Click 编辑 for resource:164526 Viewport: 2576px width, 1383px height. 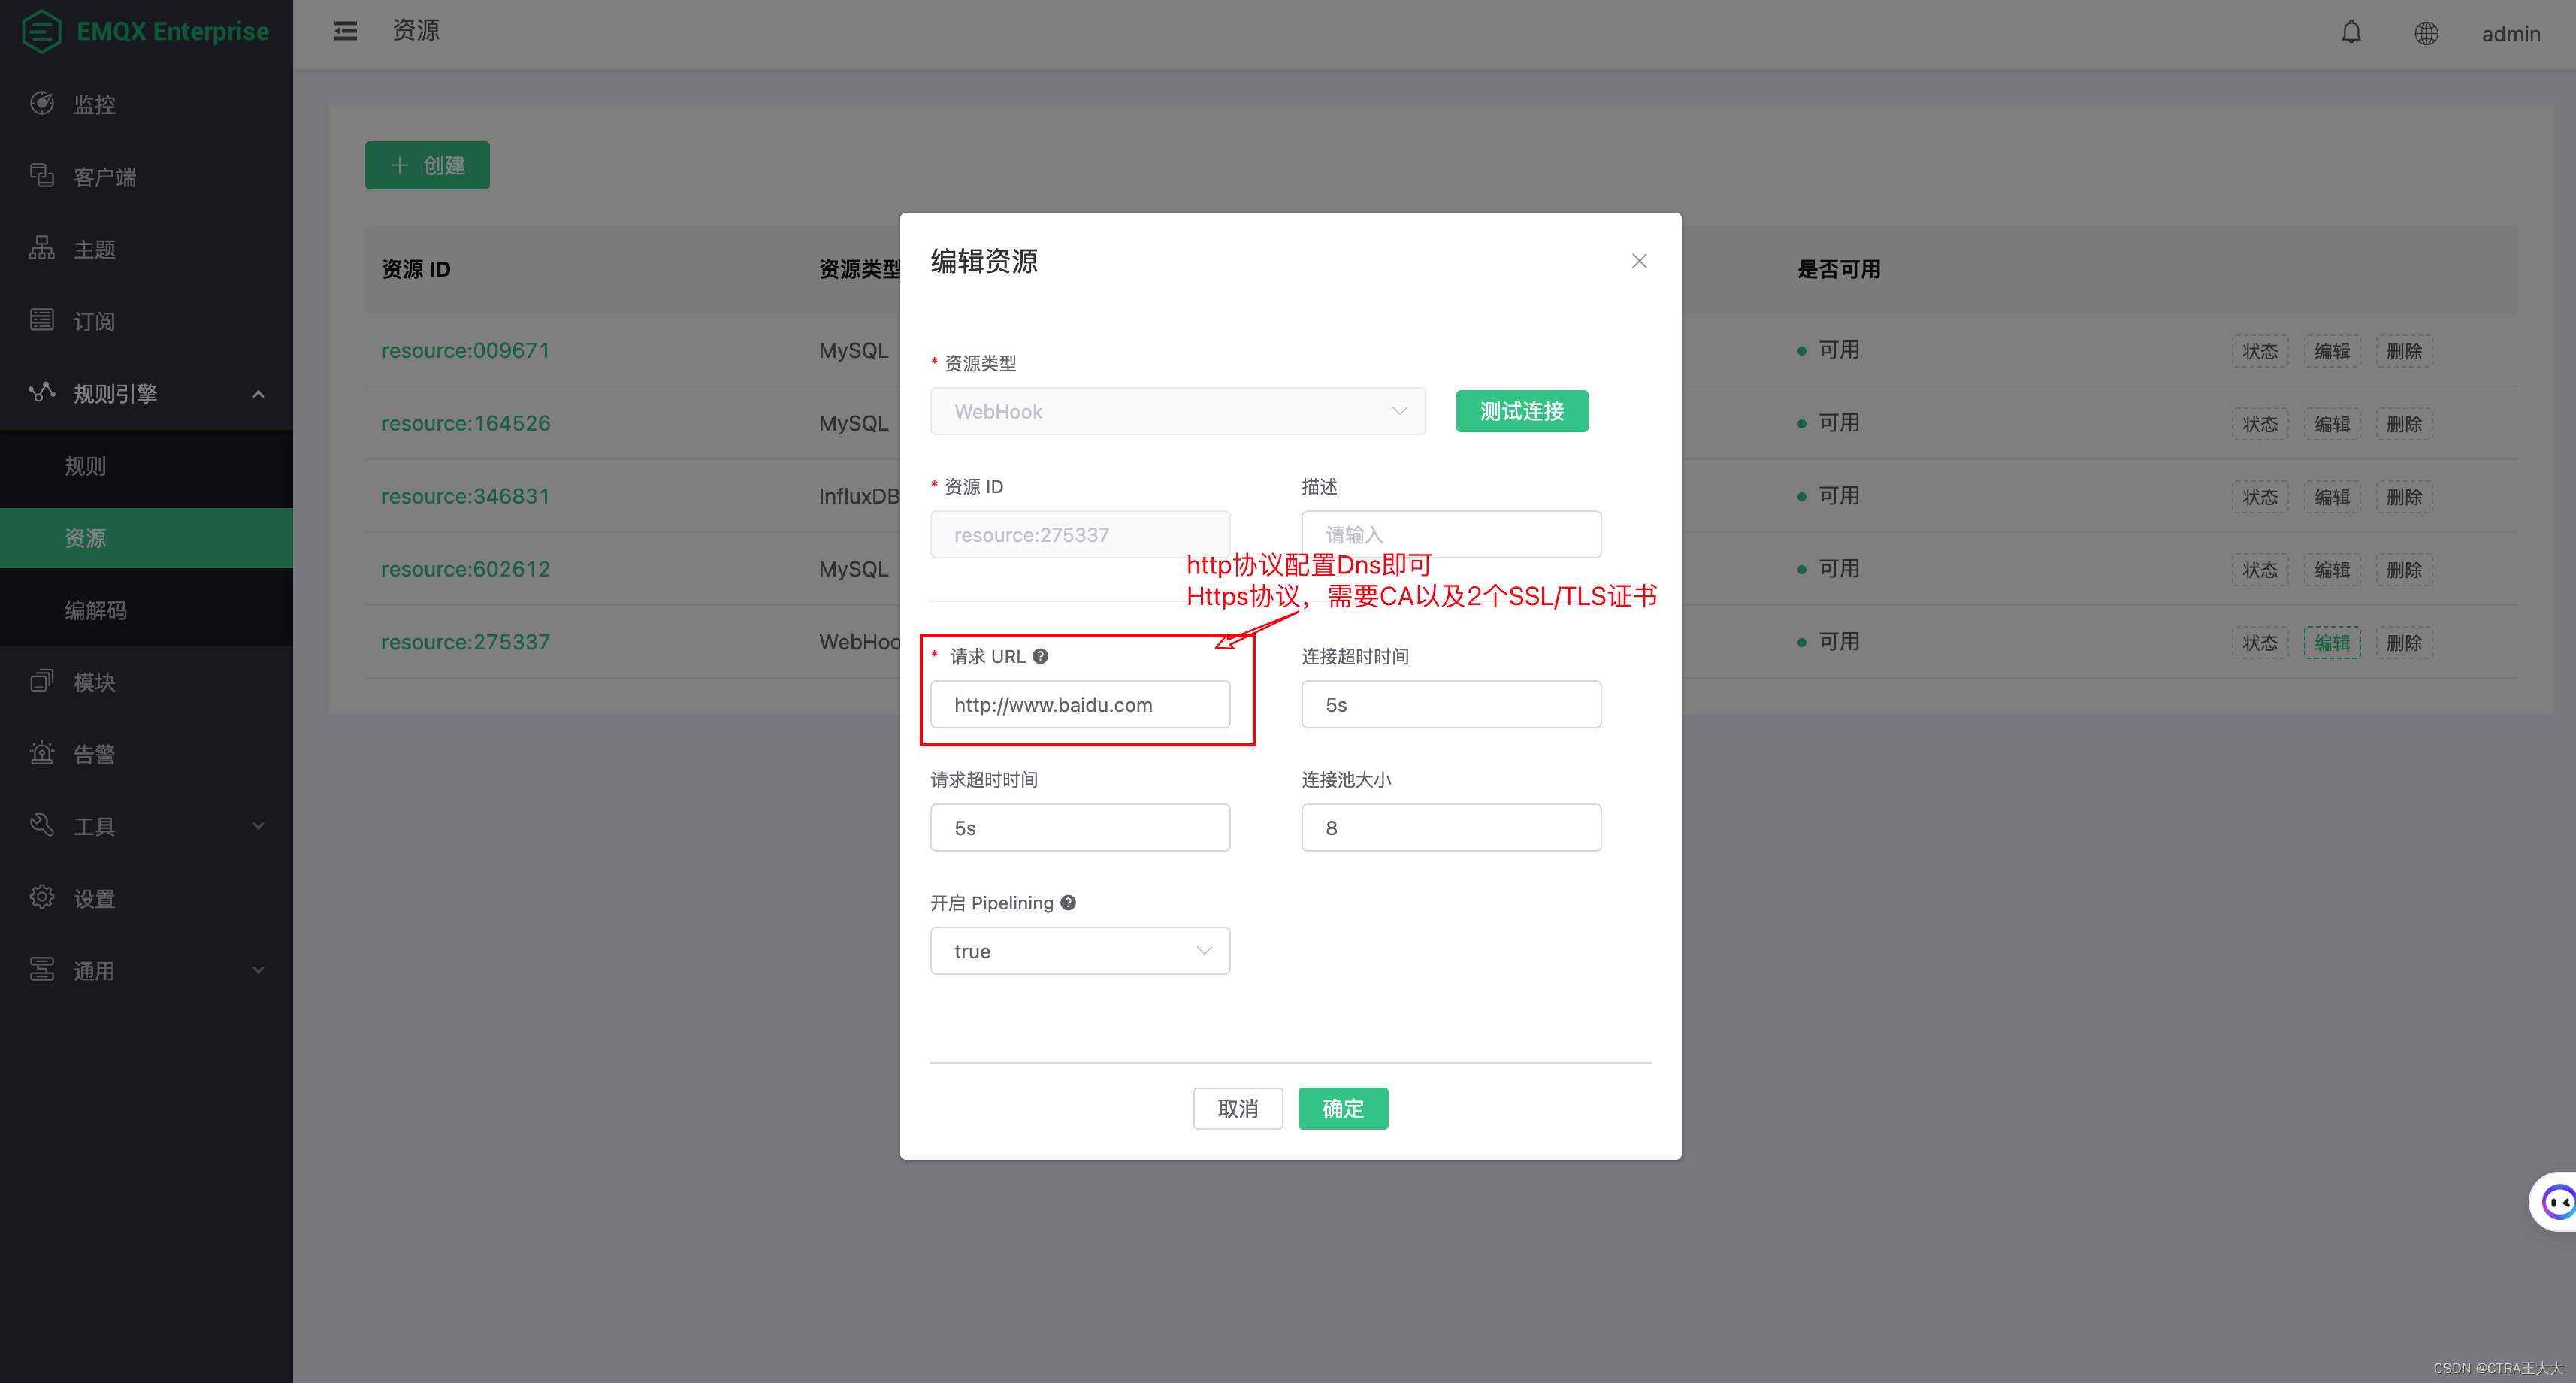tap(2332, 424)
